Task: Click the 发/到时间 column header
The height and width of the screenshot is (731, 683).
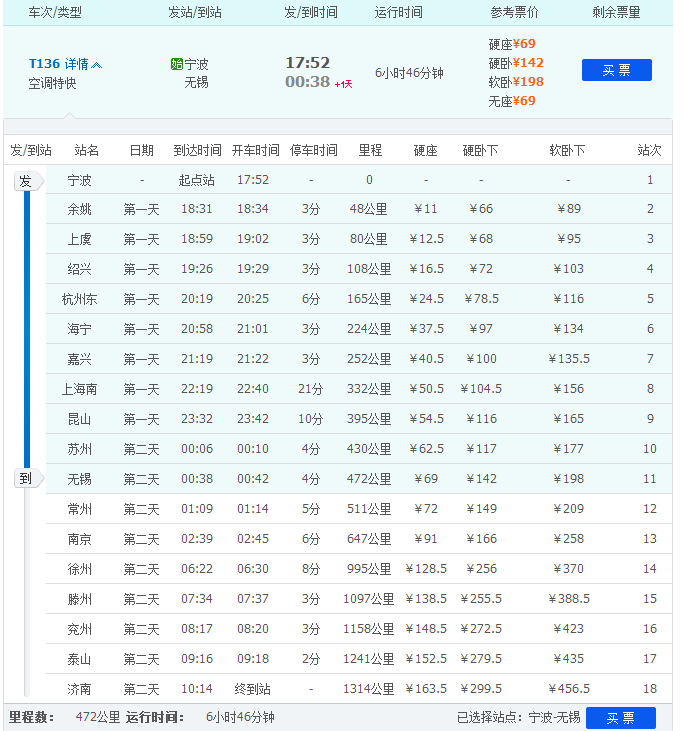Action: 310,13
